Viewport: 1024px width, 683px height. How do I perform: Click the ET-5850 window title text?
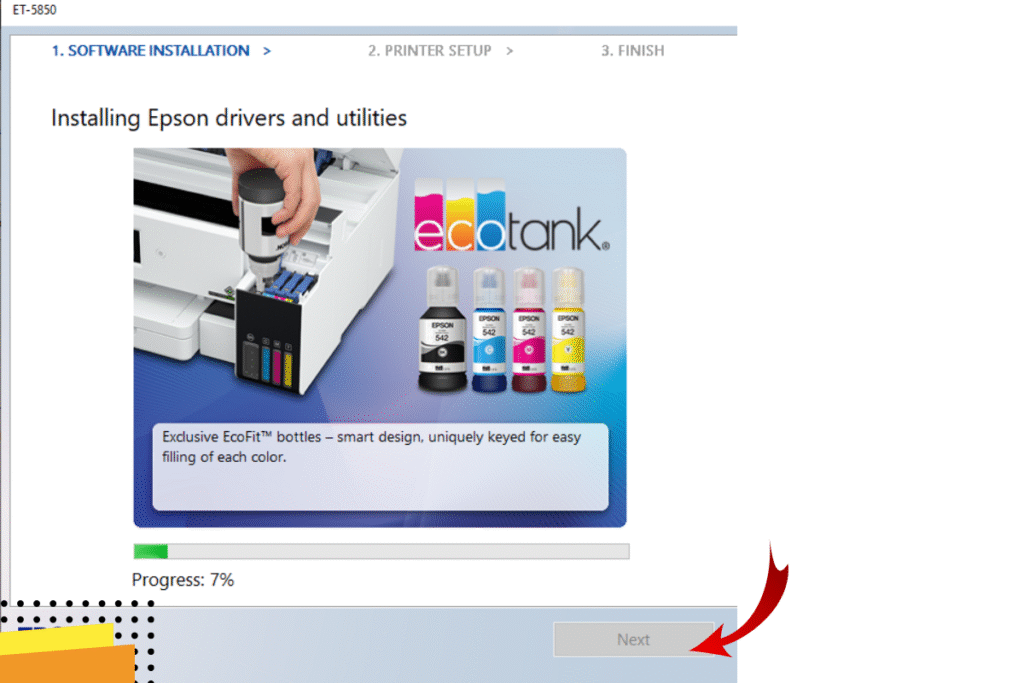coord(35,10)
